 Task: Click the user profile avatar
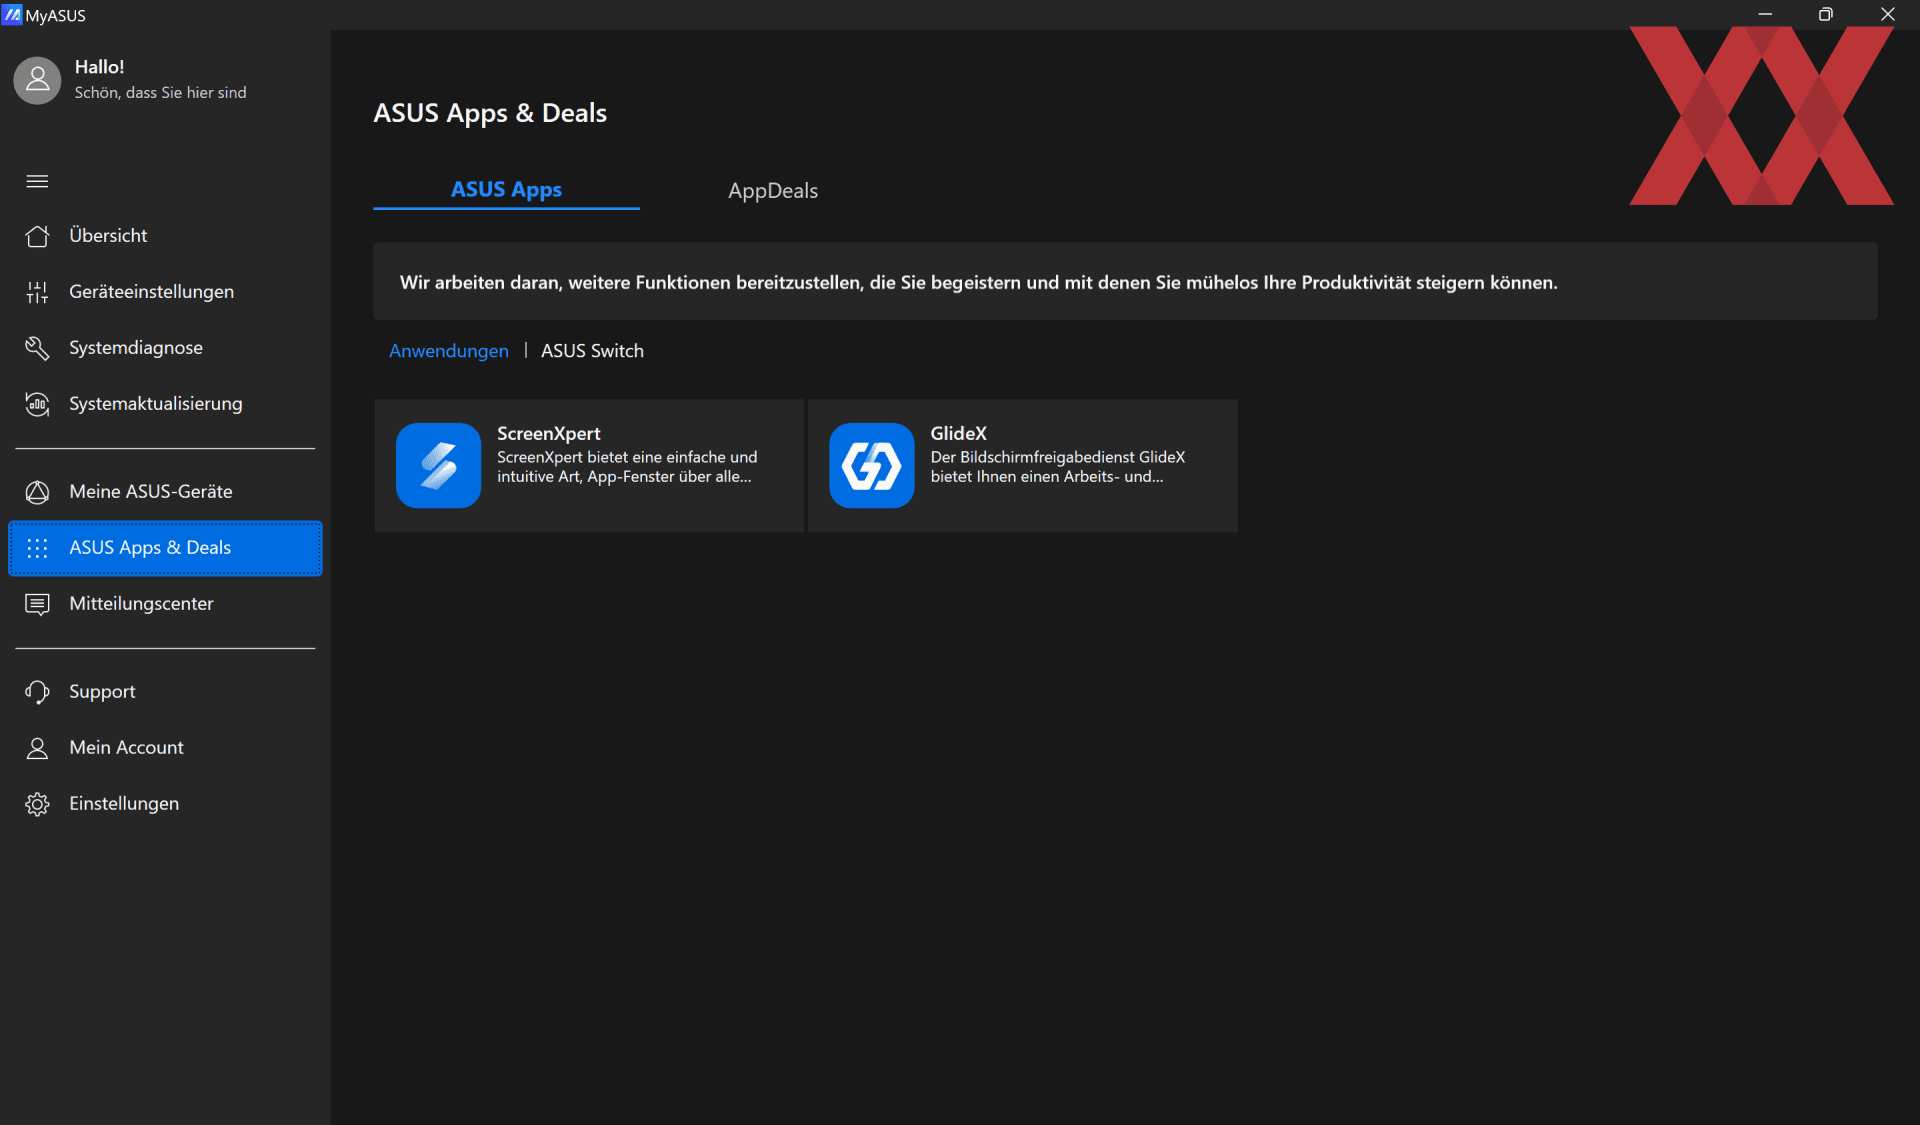click(x=37, y=79)
